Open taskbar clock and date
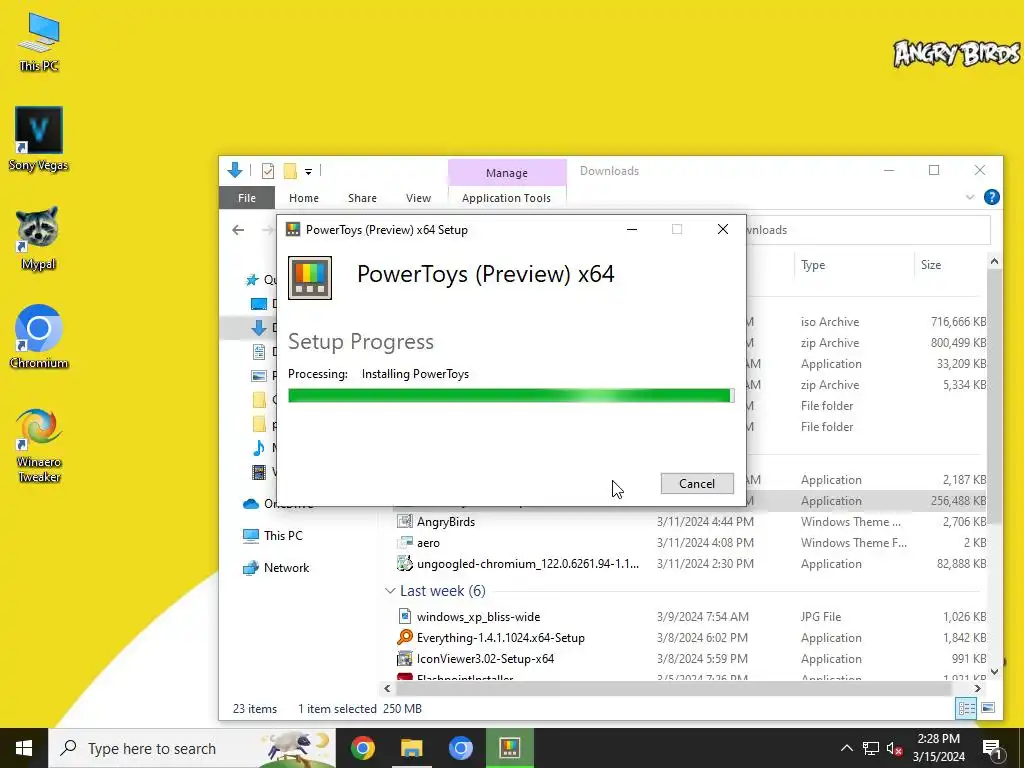The image size is (1024, 768). point(938,748)
